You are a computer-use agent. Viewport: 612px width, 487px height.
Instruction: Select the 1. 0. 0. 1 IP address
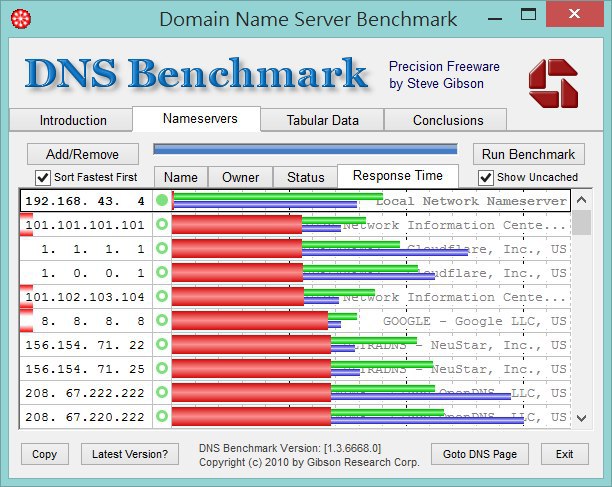click(x=93, y=273)
